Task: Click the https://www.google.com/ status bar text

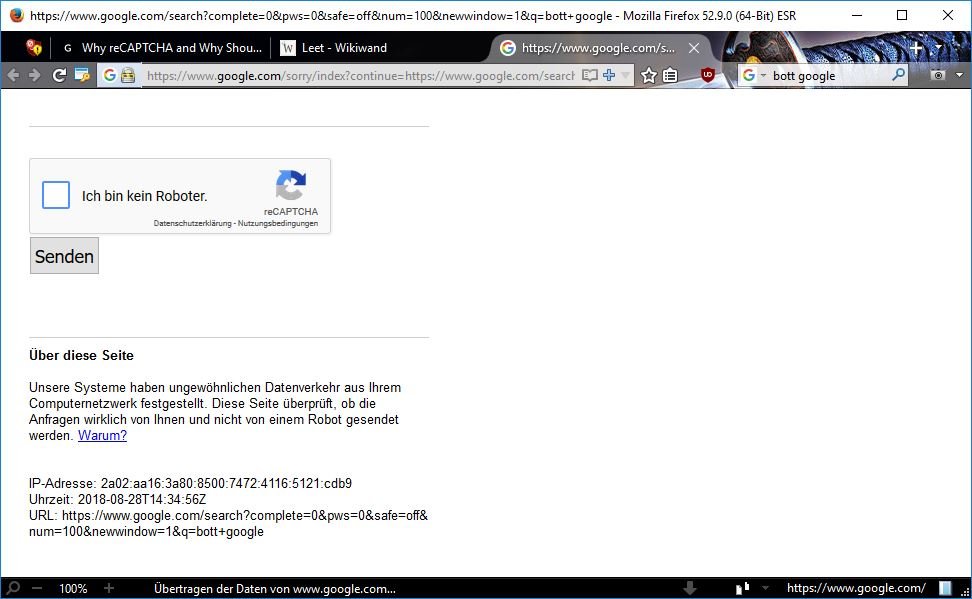Action: 856,588
